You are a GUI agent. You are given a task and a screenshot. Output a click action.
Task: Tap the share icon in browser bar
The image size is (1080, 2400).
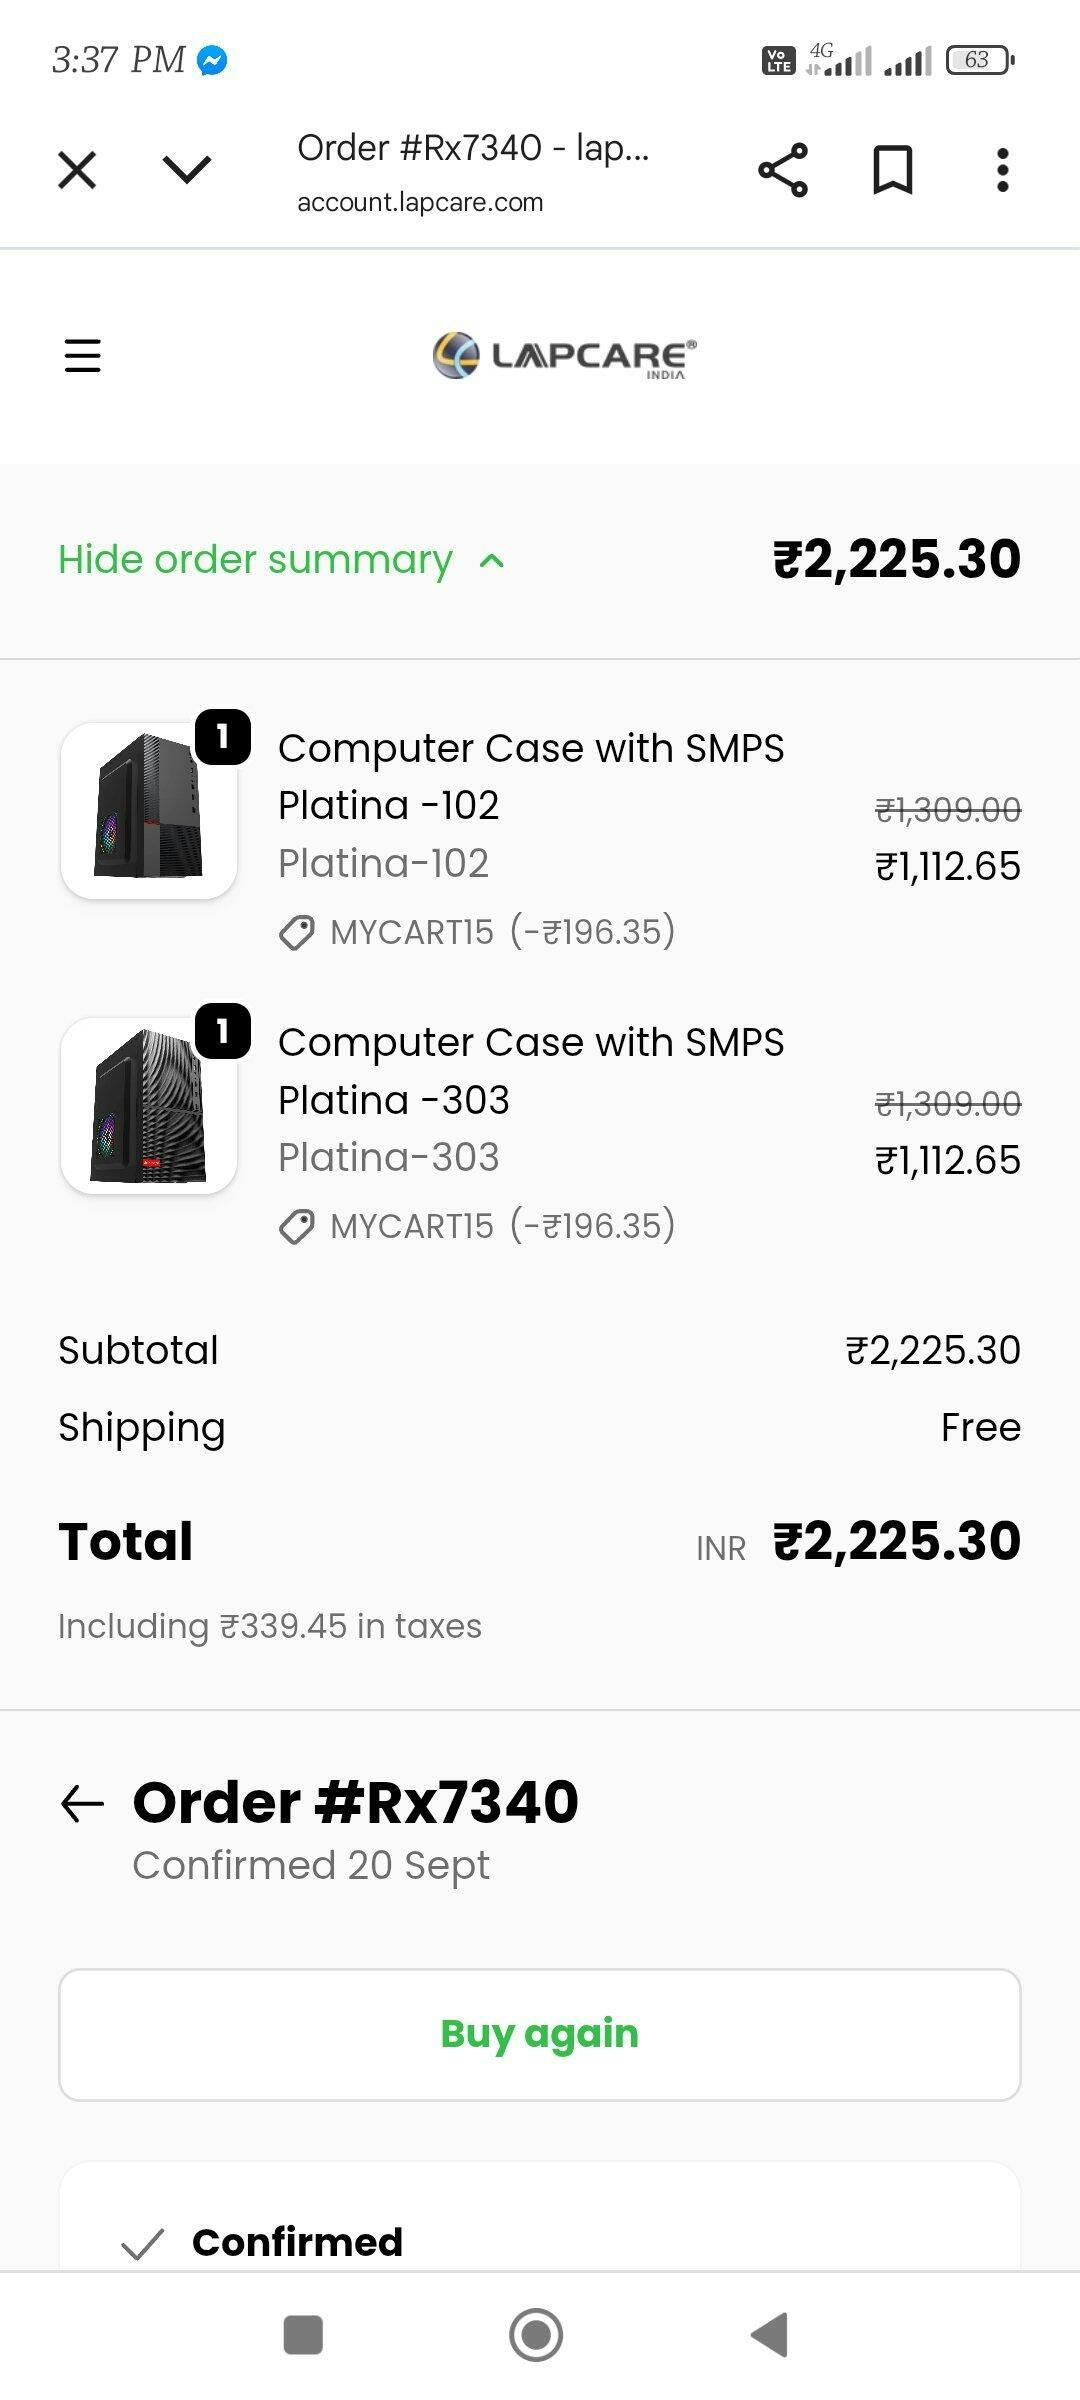[x=782, y=170]
